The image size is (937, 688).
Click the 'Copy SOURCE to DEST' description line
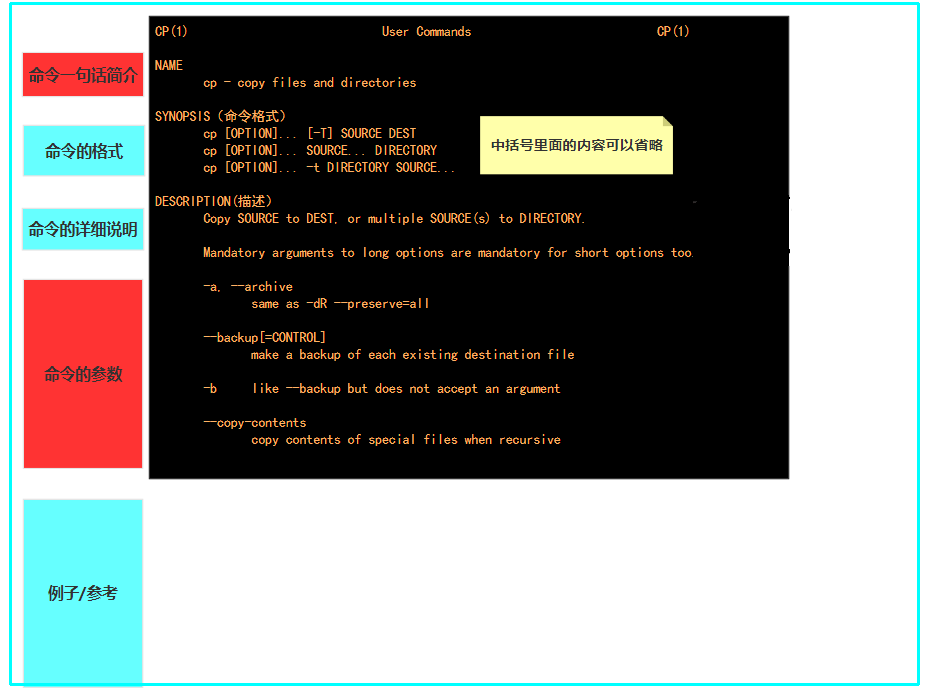(x=394, y=218)
